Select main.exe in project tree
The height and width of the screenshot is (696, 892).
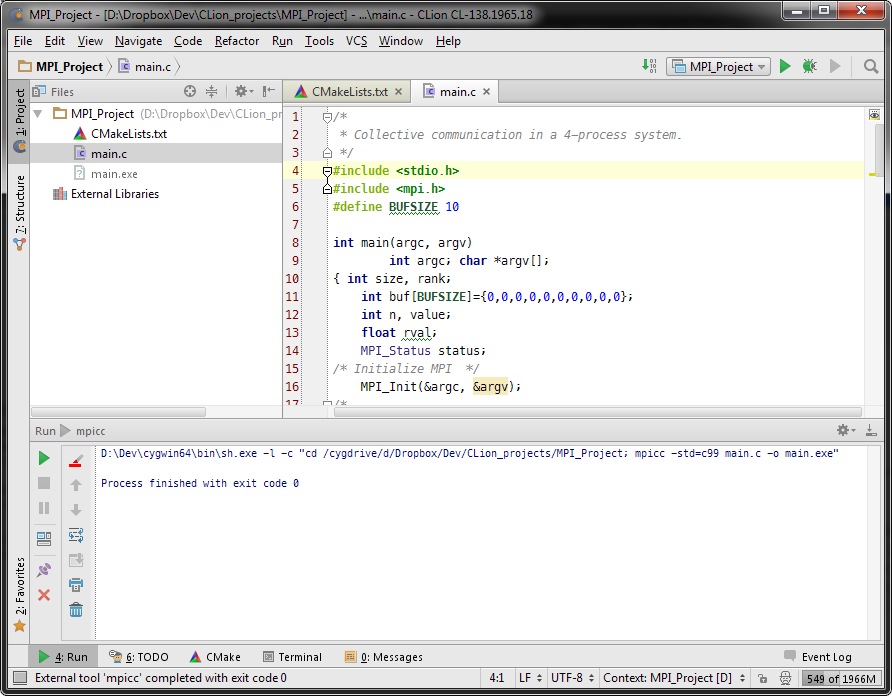click(x=114, y=174)
